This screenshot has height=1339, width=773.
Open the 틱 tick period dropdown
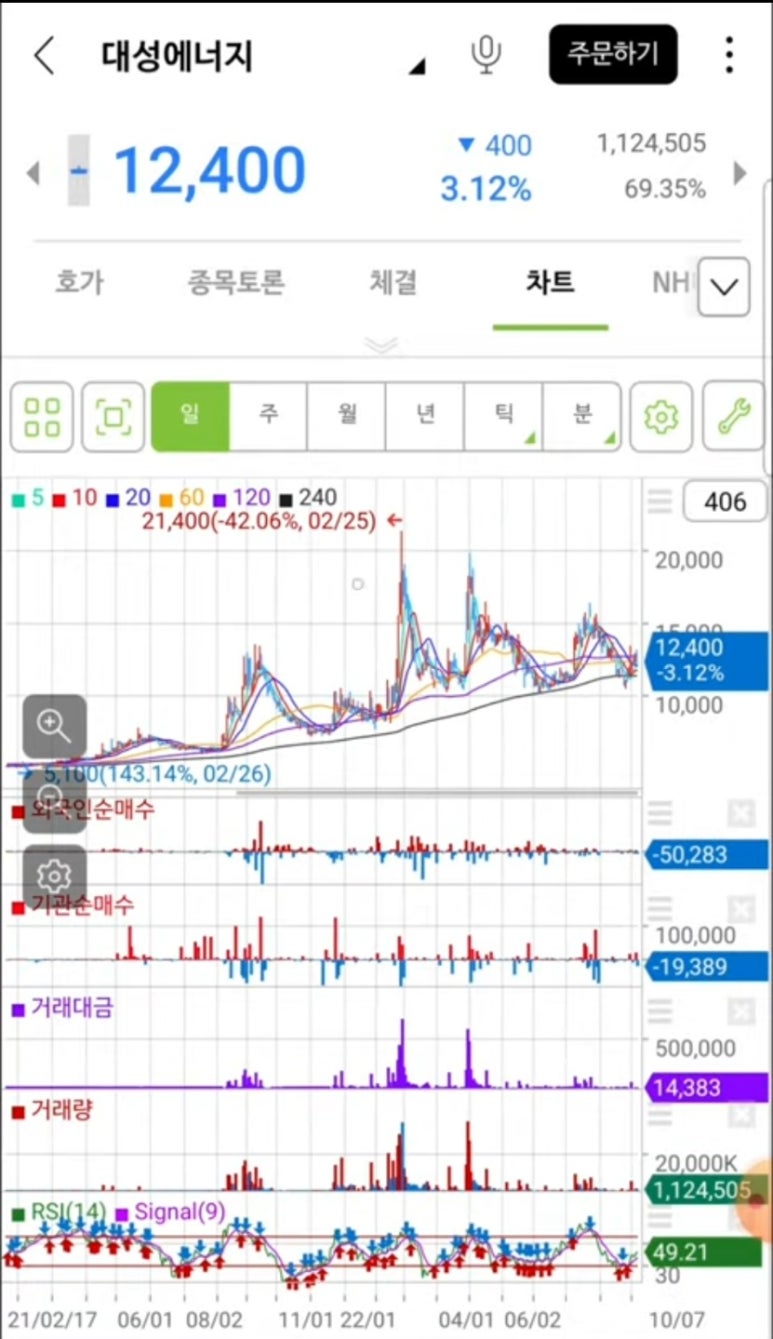[x=502, y=415]
